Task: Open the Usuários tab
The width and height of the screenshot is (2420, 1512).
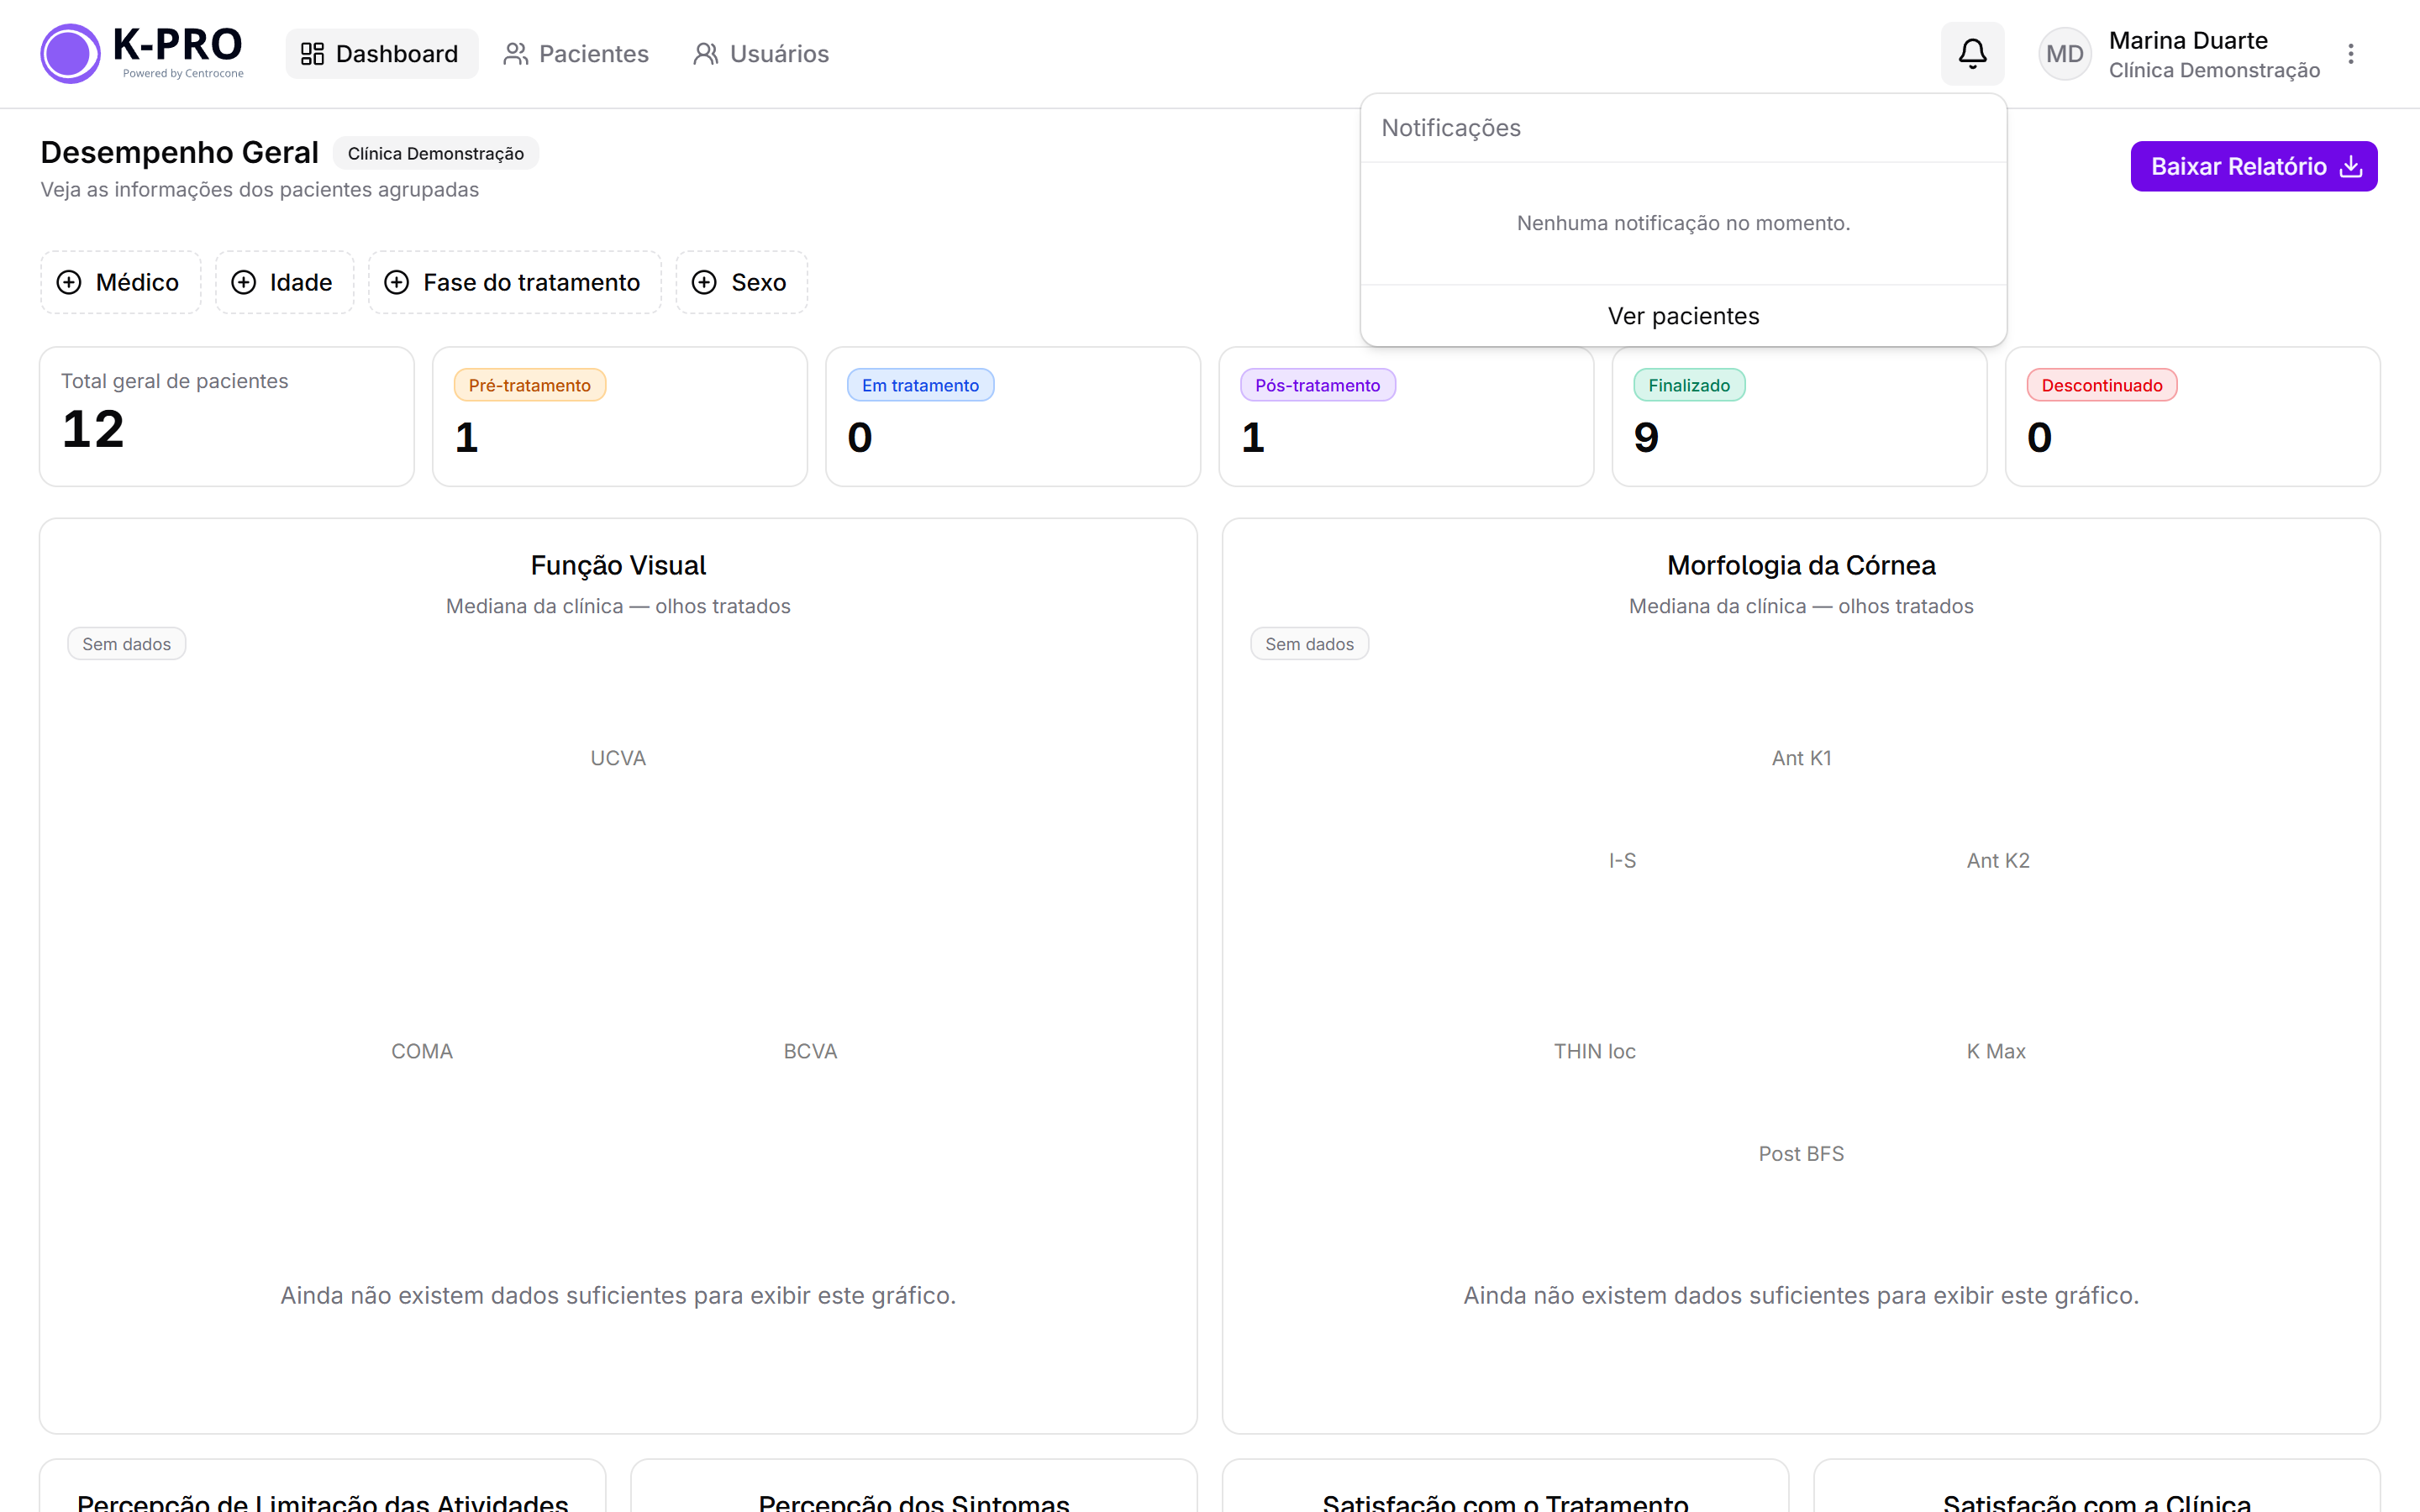Action: coord(762,54)
